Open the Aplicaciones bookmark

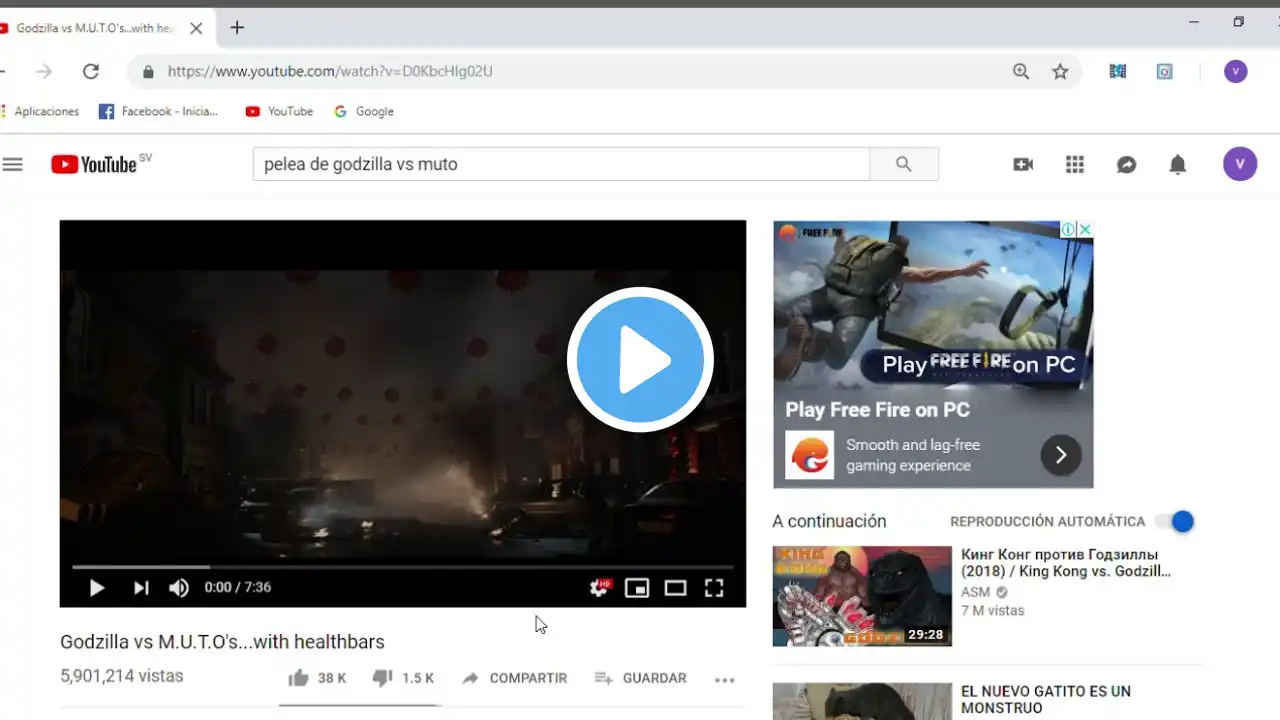[x=40, y=111]
